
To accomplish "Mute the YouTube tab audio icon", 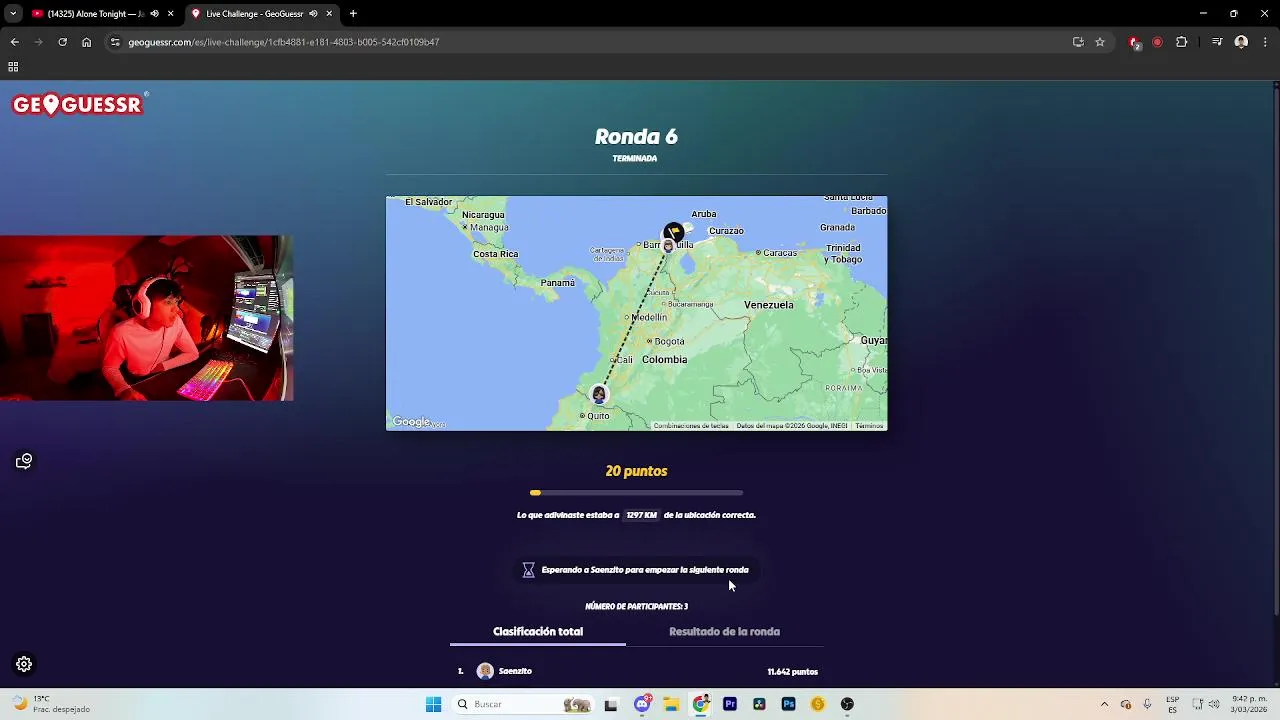I will (154, 14).
